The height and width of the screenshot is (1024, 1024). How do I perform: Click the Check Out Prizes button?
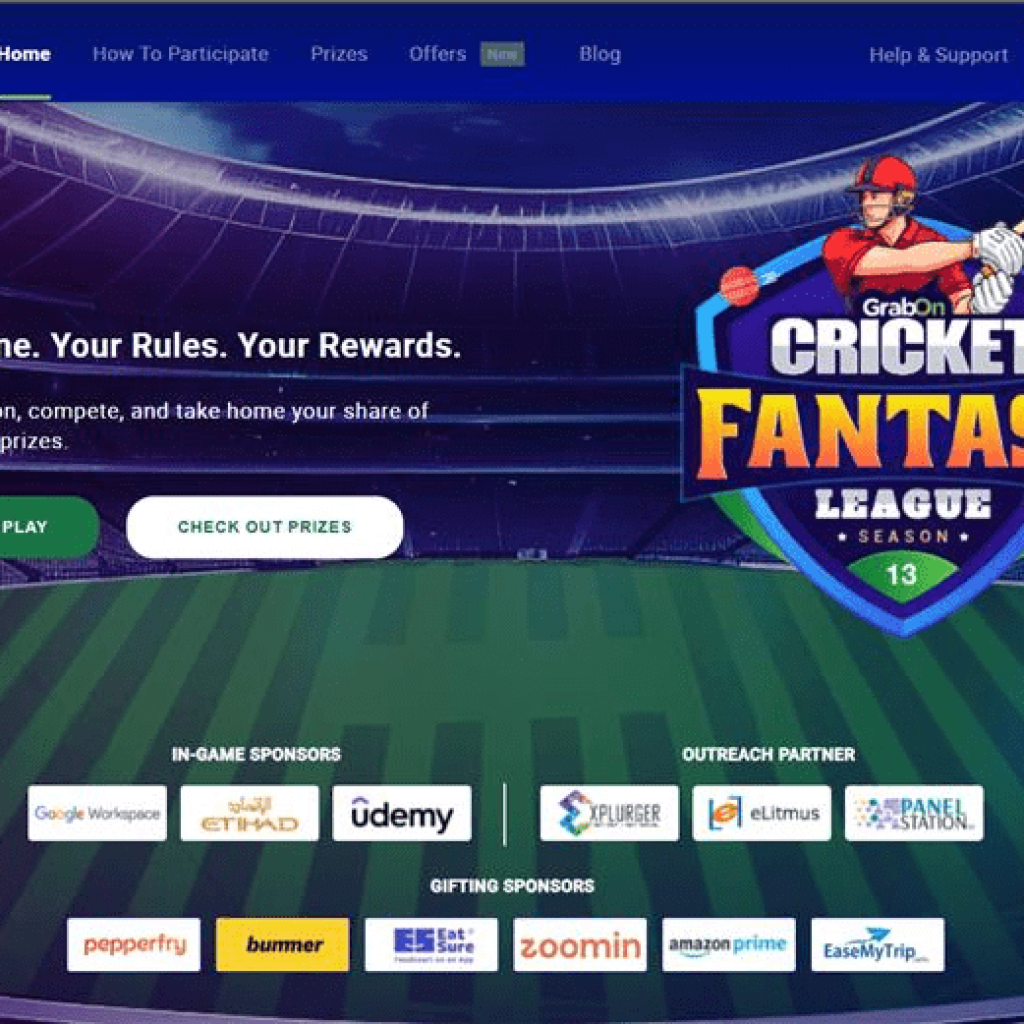tap(264, 527)
